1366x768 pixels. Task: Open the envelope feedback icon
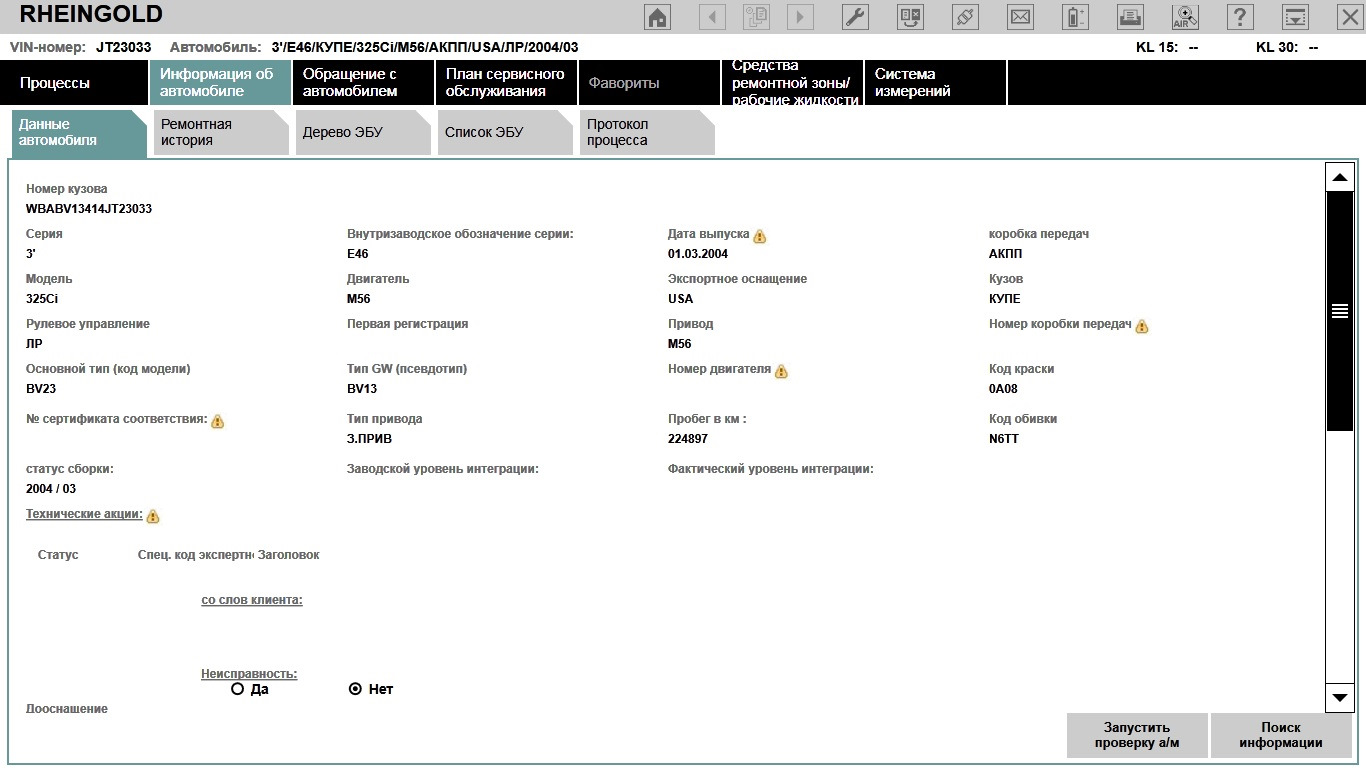[1020, 17]
